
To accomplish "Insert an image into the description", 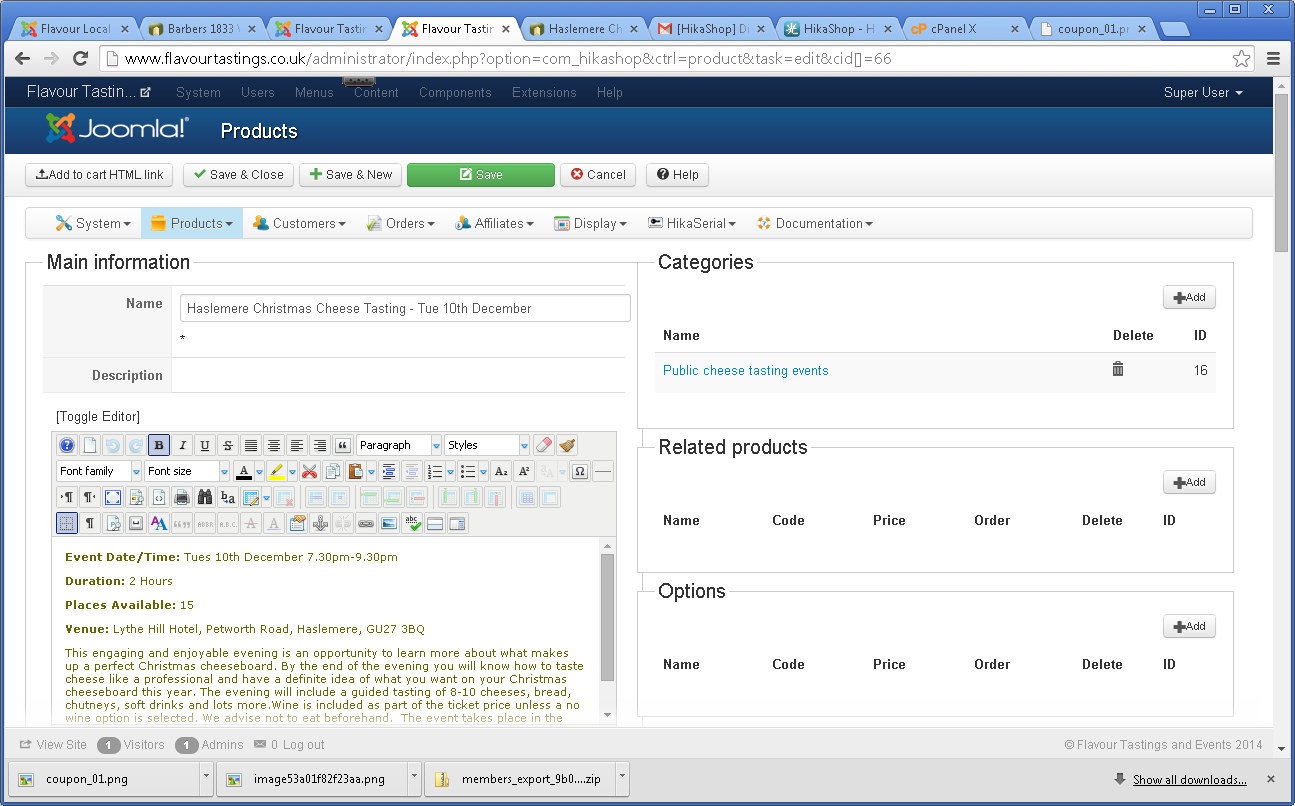I will 389,523.
